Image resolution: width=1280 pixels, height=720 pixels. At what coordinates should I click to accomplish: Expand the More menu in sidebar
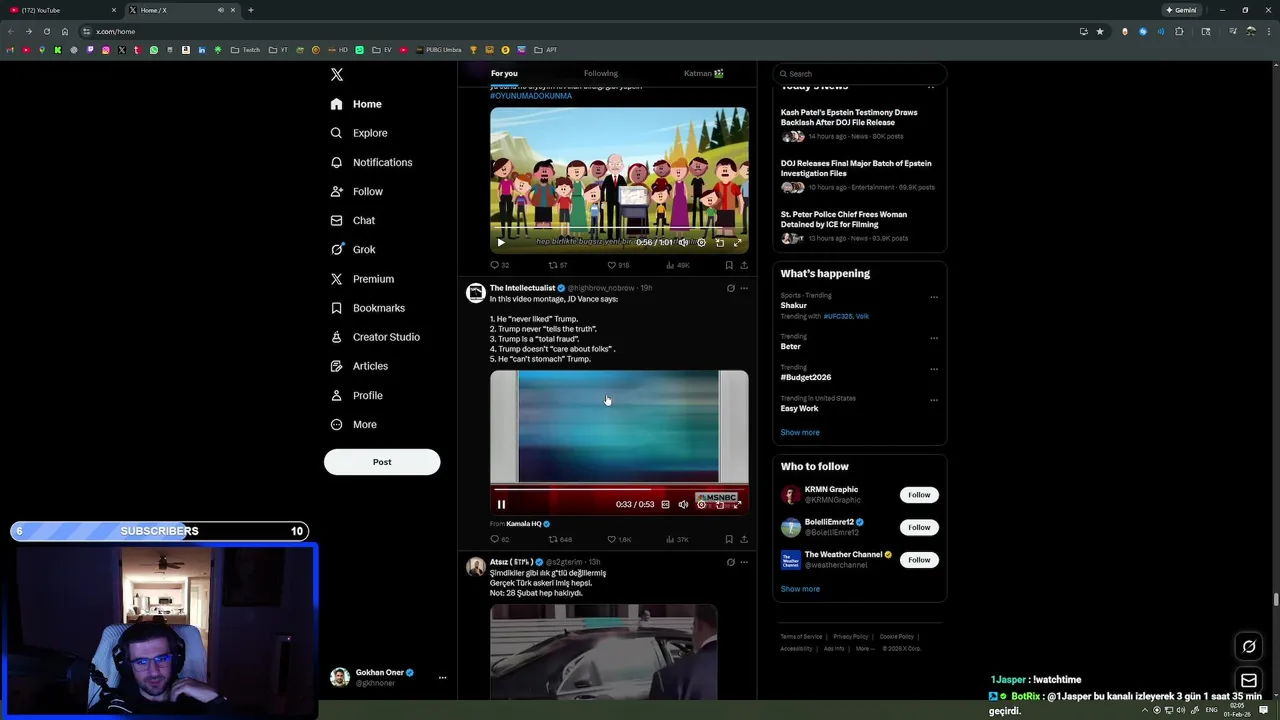point(353,424)
